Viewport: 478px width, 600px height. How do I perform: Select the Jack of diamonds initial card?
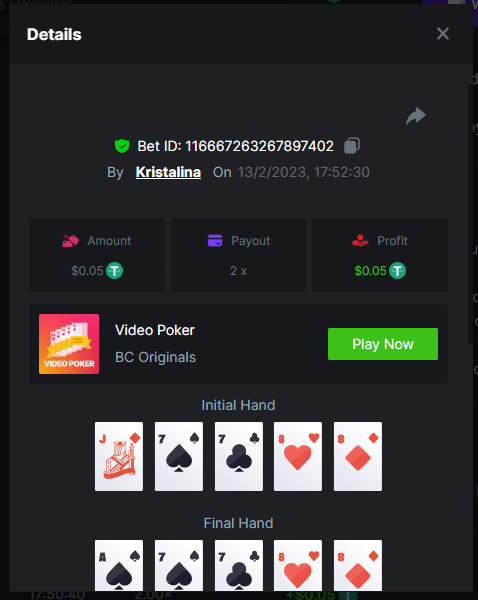(119, 457)
